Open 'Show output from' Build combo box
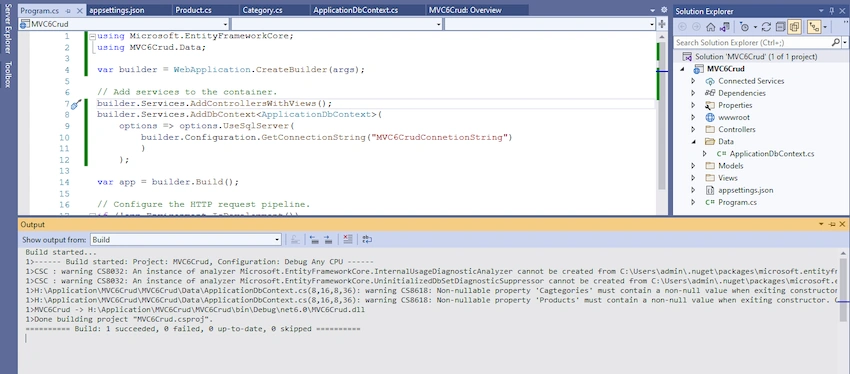Screen dimensions: 850x374 [185, 239]
